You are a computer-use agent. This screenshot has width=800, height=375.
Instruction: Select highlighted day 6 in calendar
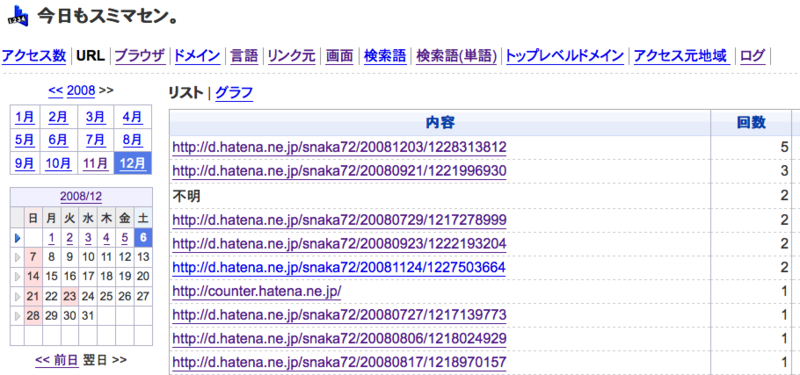coord(143,238)
